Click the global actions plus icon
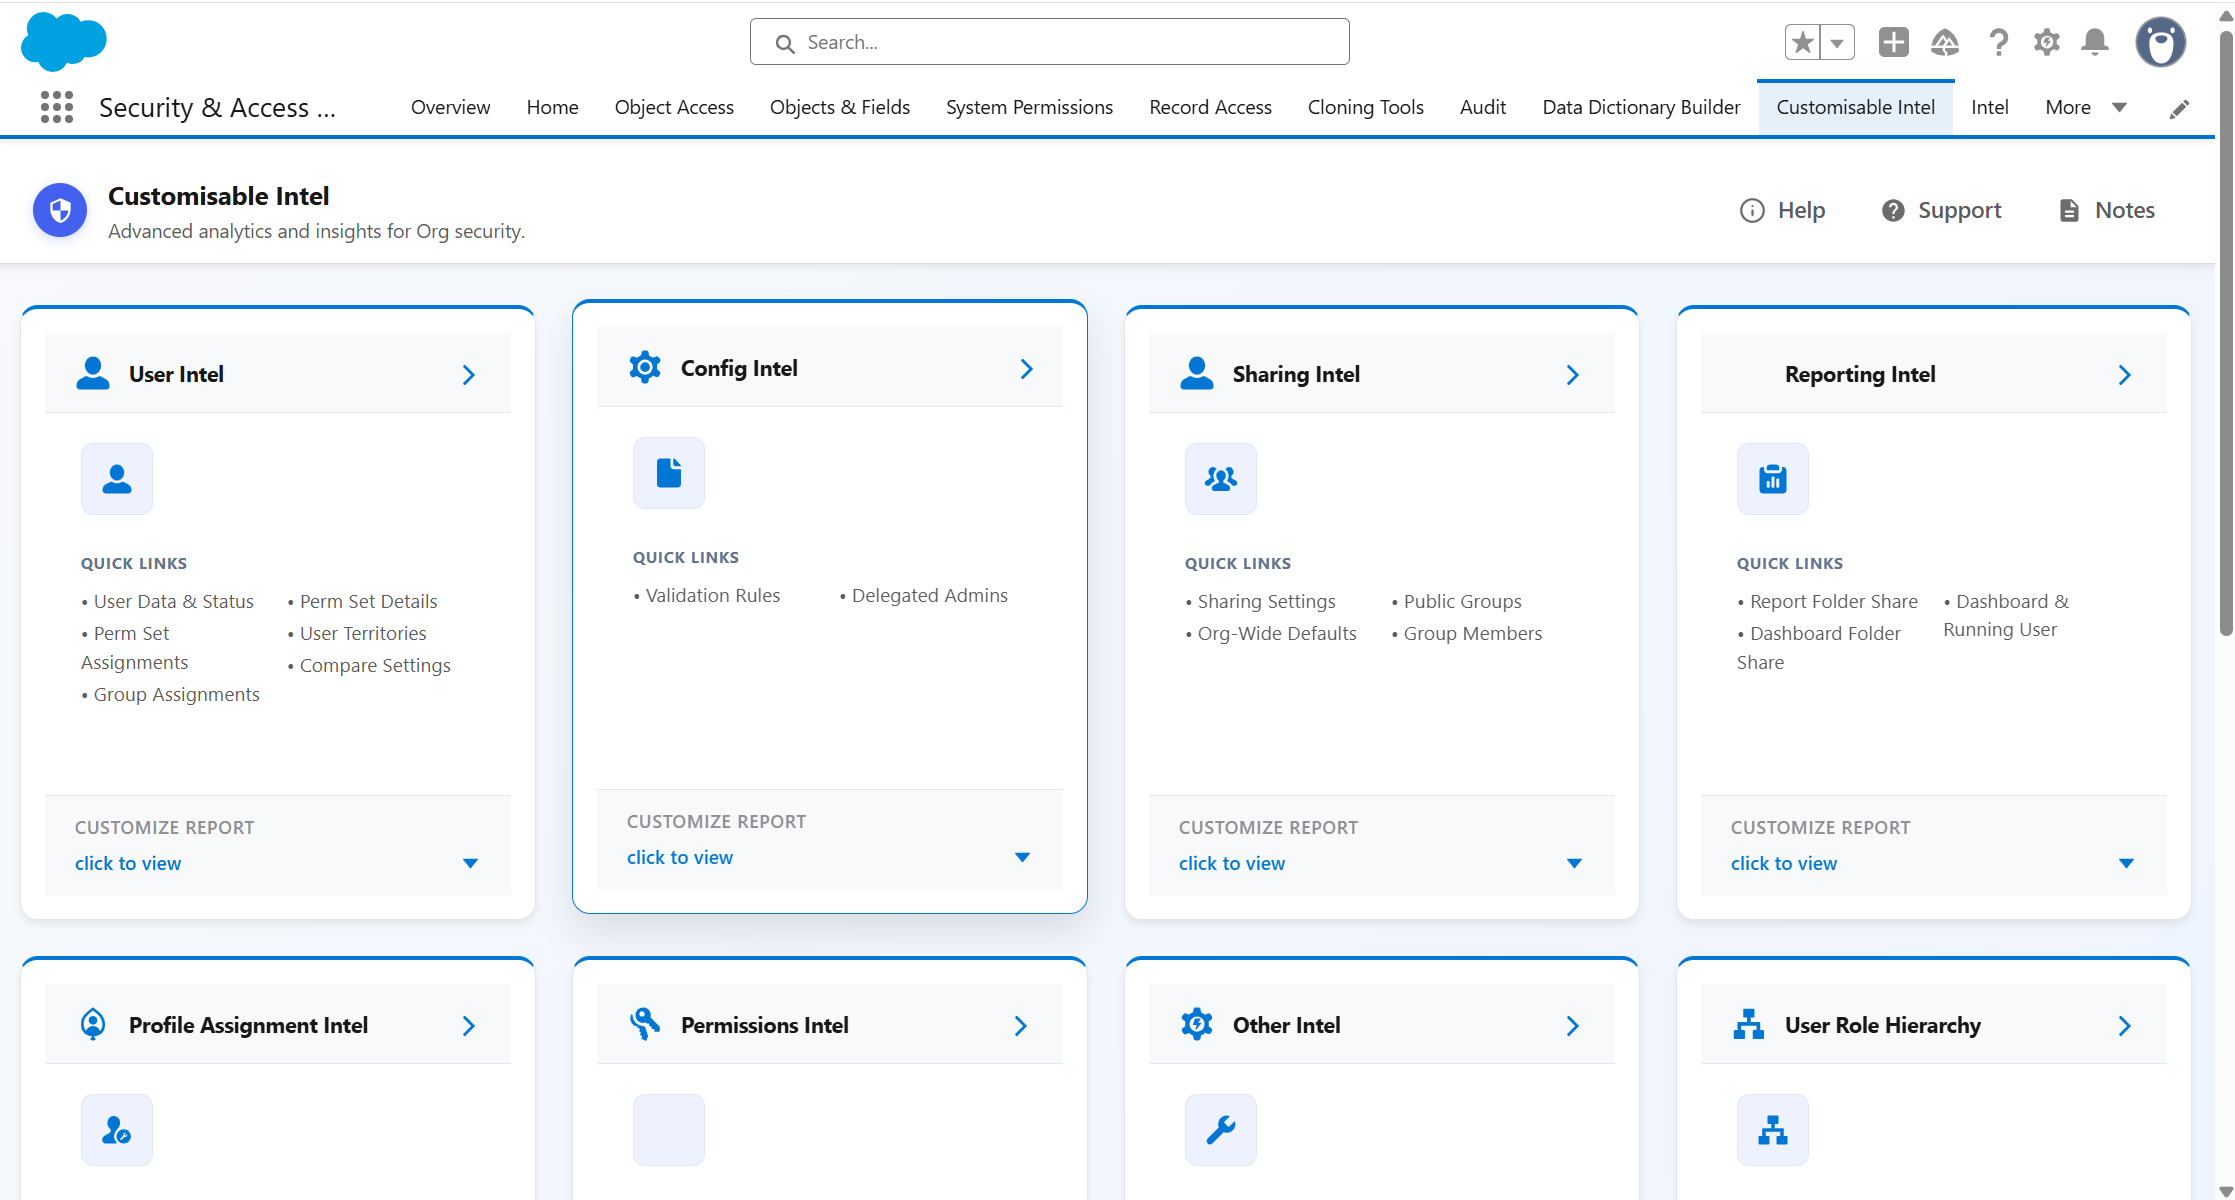The height and width of the screenshot is (1200, 2235). coord(1893,42)
